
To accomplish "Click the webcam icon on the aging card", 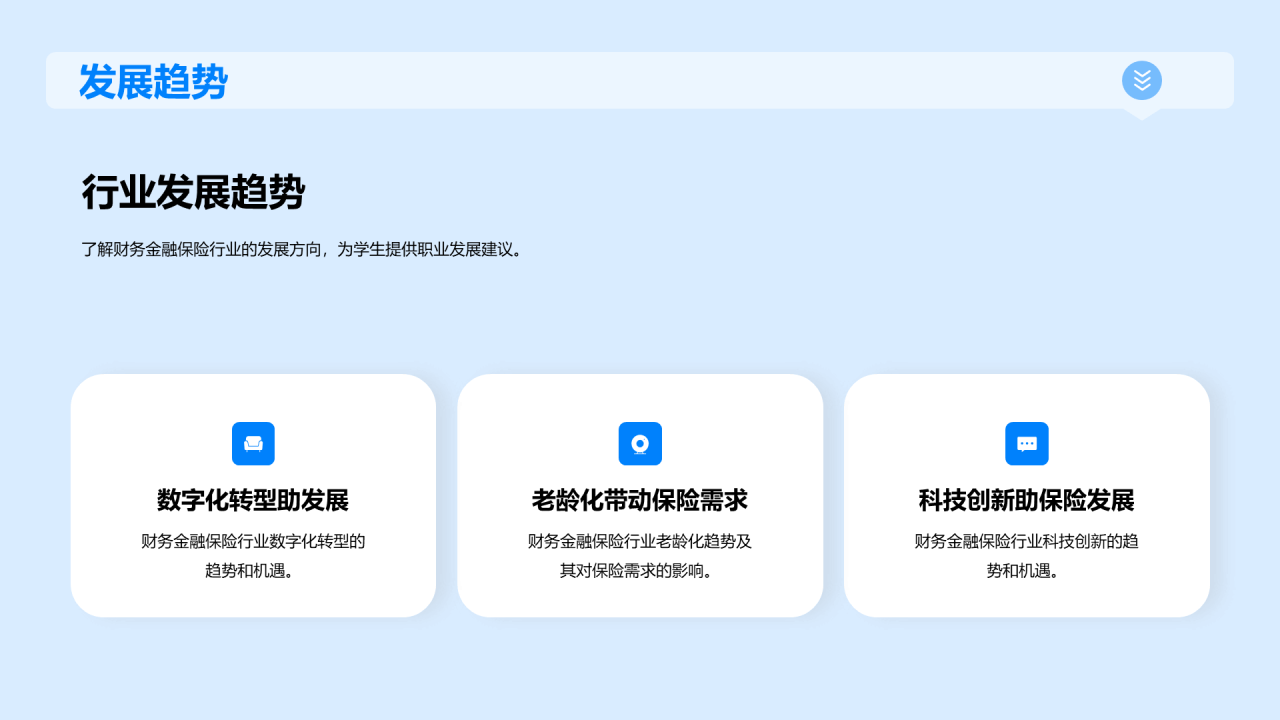I will click(x=640, y=443).
